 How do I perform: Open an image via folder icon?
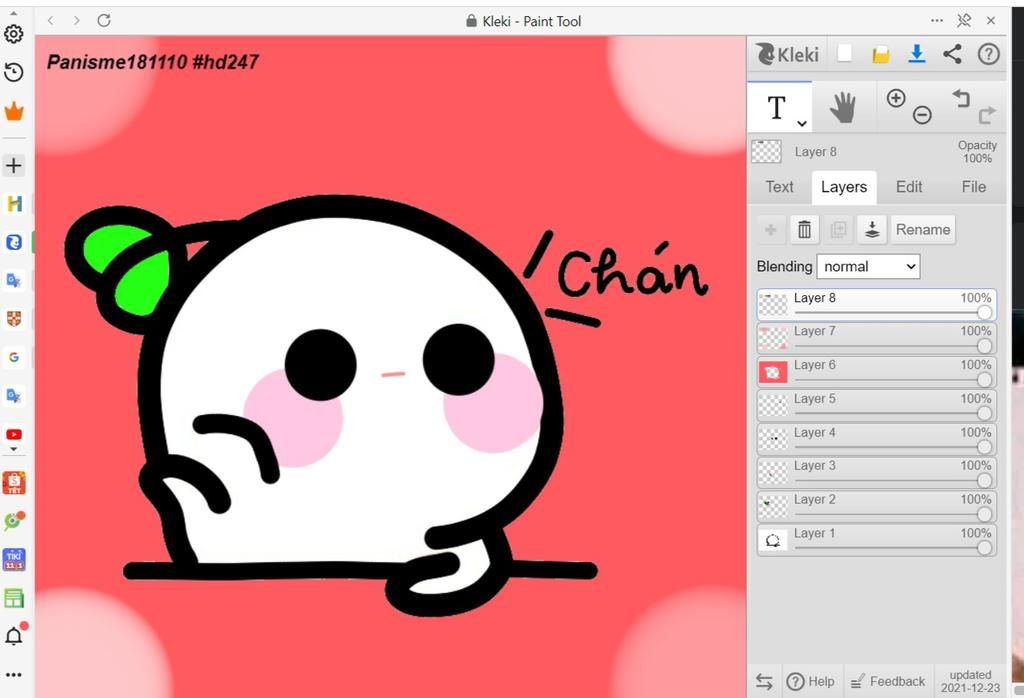pos(881,55)
